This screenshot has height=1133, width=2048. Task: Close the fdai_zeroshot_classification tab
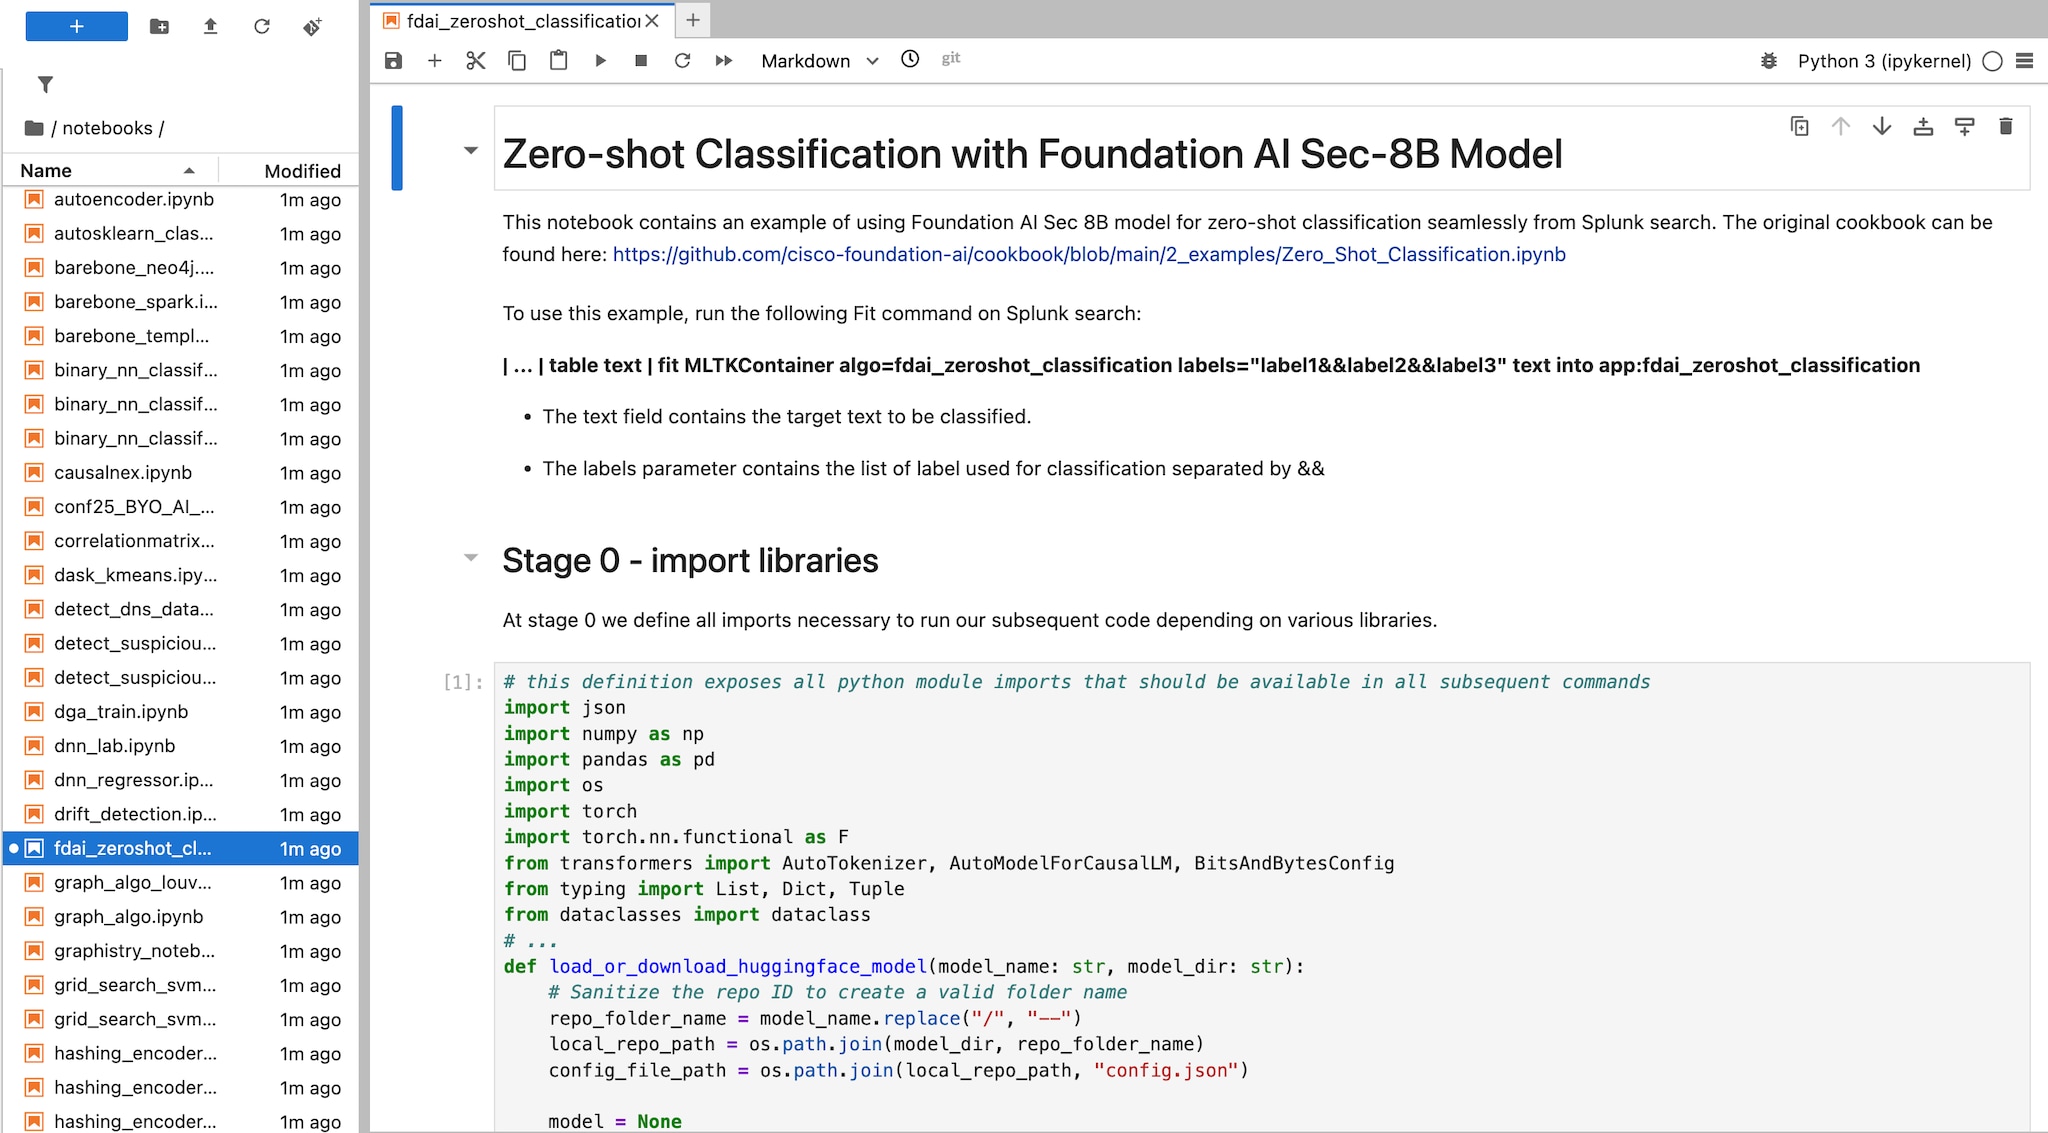tap(652, 20)
